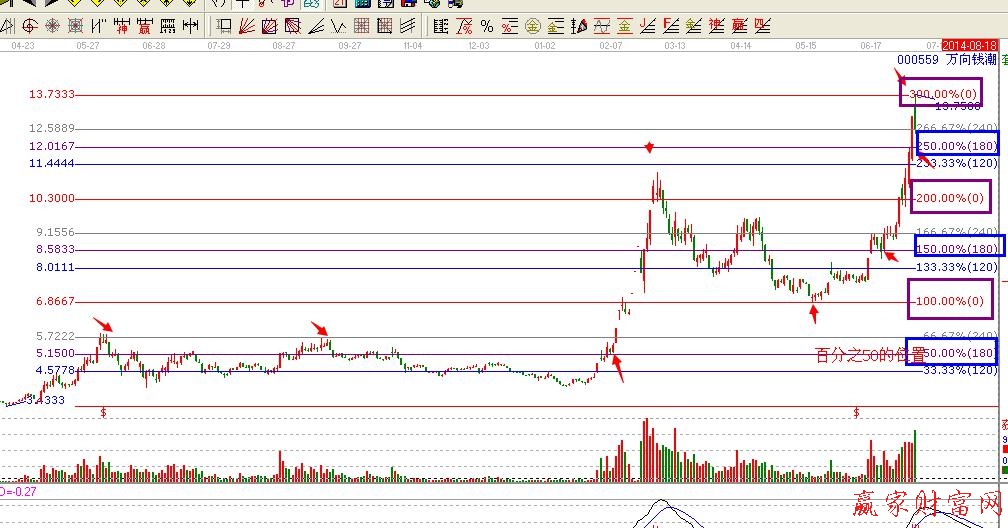
Task: Click the 02-07 date axis marker
Action: 610,45
